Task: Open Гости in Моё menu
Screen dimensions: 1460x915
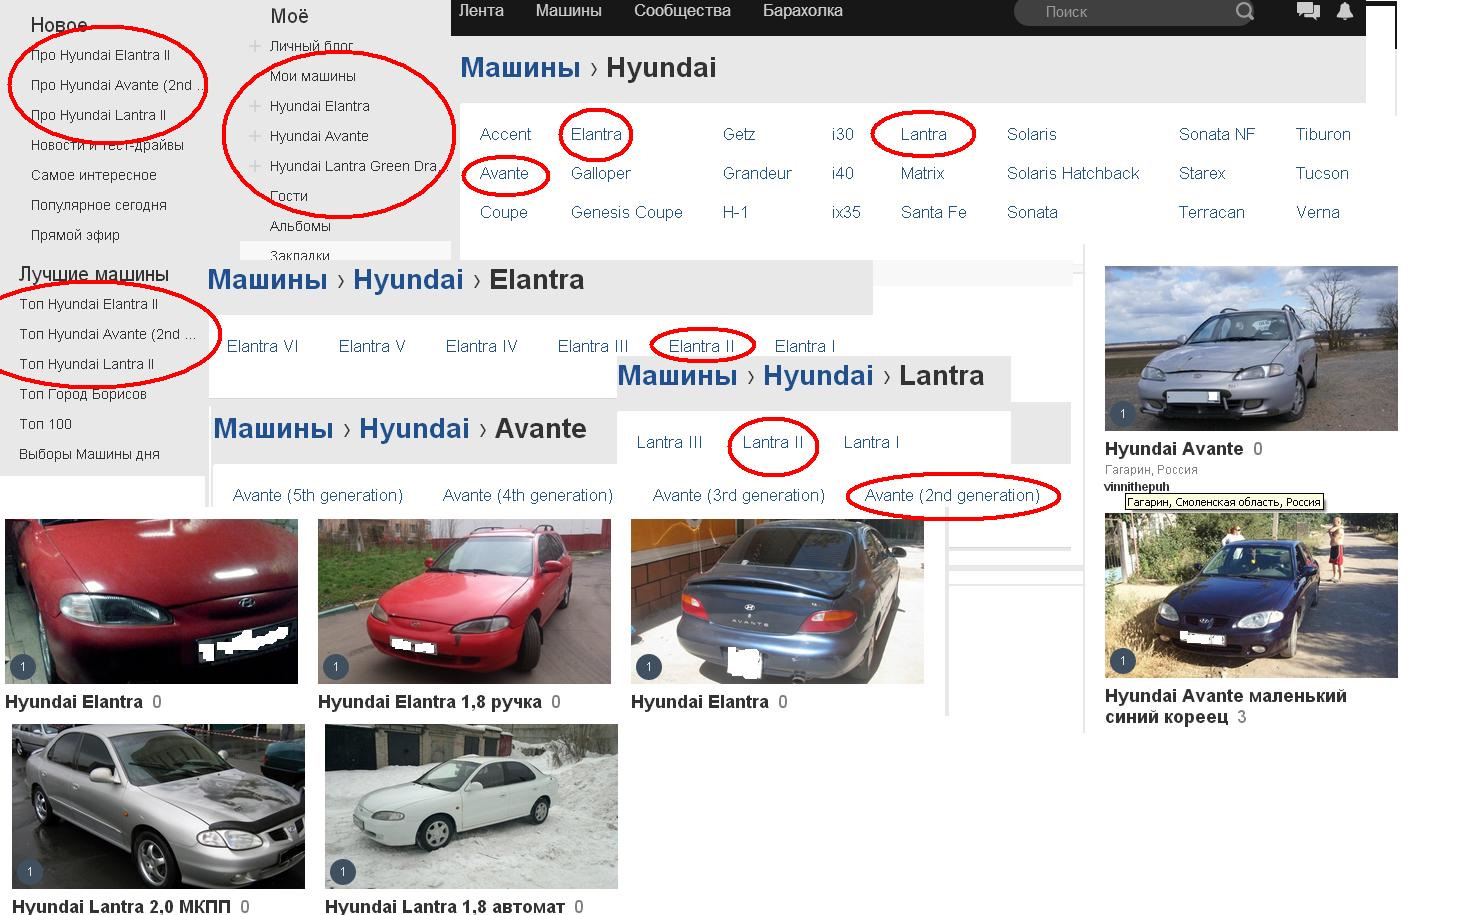Action: [288, 196]
